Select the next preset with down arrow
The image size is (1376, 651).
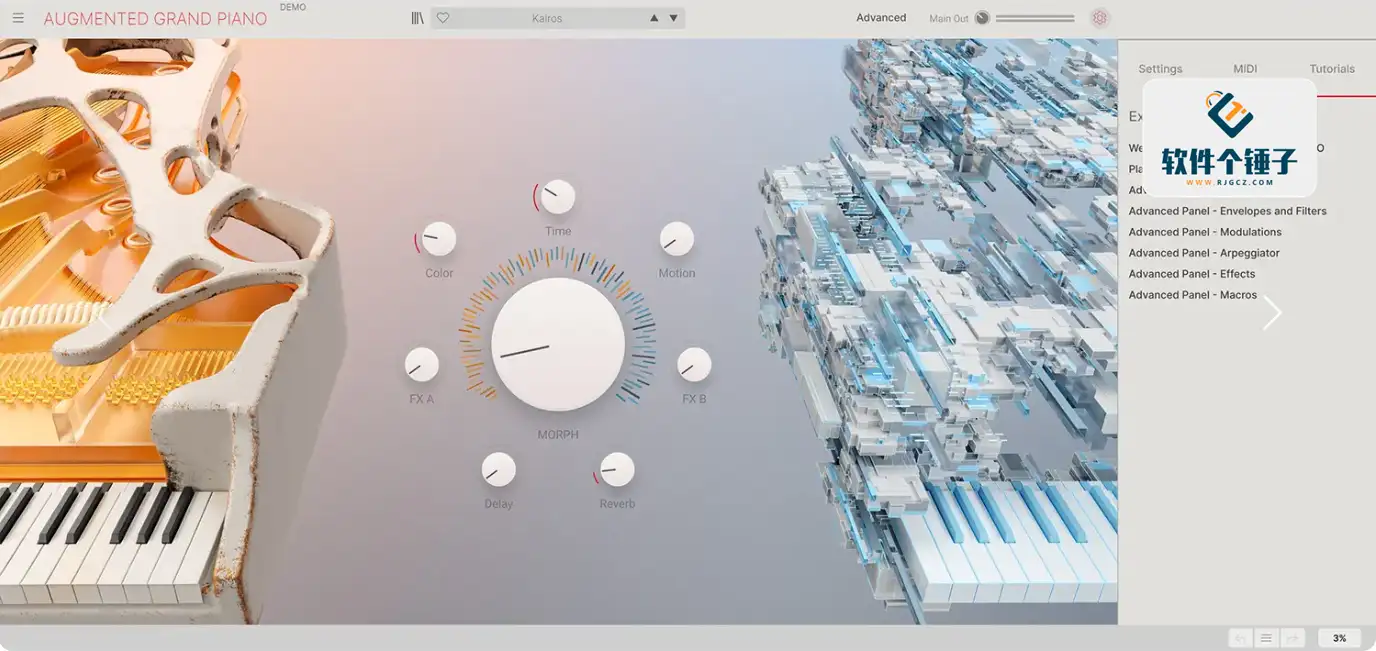tap(673, 18)
